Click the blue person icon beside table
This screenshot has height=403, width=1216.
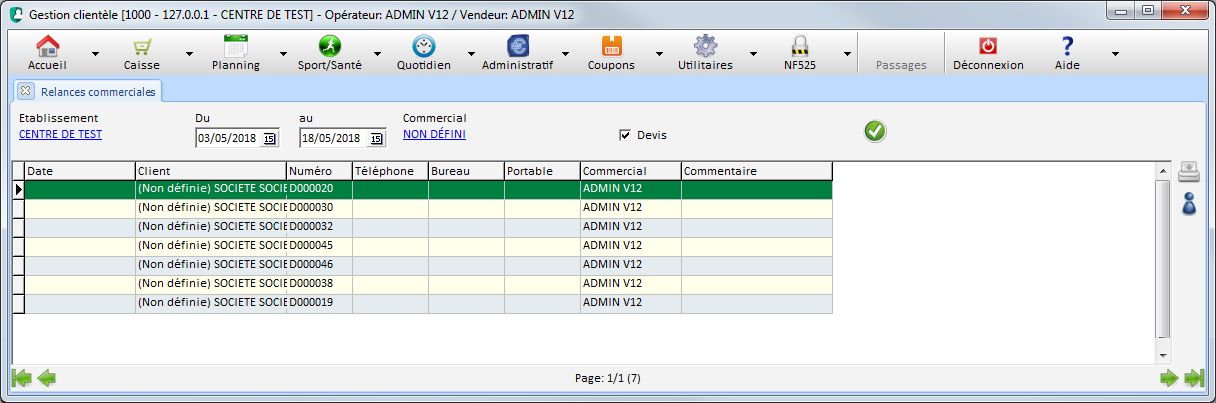pyautogui.click(x=1189, y=204)
